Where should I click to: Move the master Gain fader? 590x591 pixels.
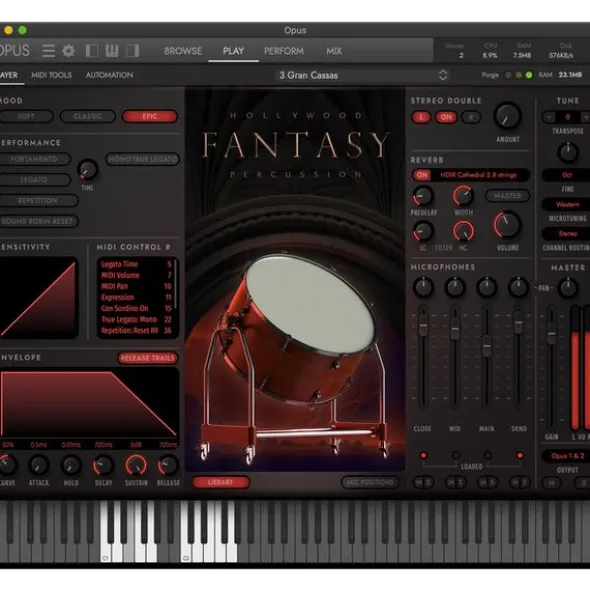point(552,334)
